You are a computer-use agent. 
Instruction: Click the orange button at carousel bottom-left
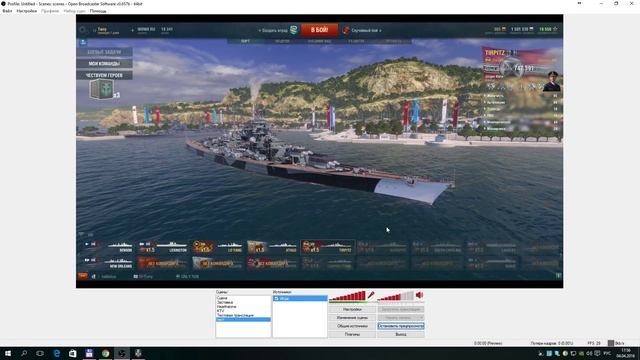(82, 276)
